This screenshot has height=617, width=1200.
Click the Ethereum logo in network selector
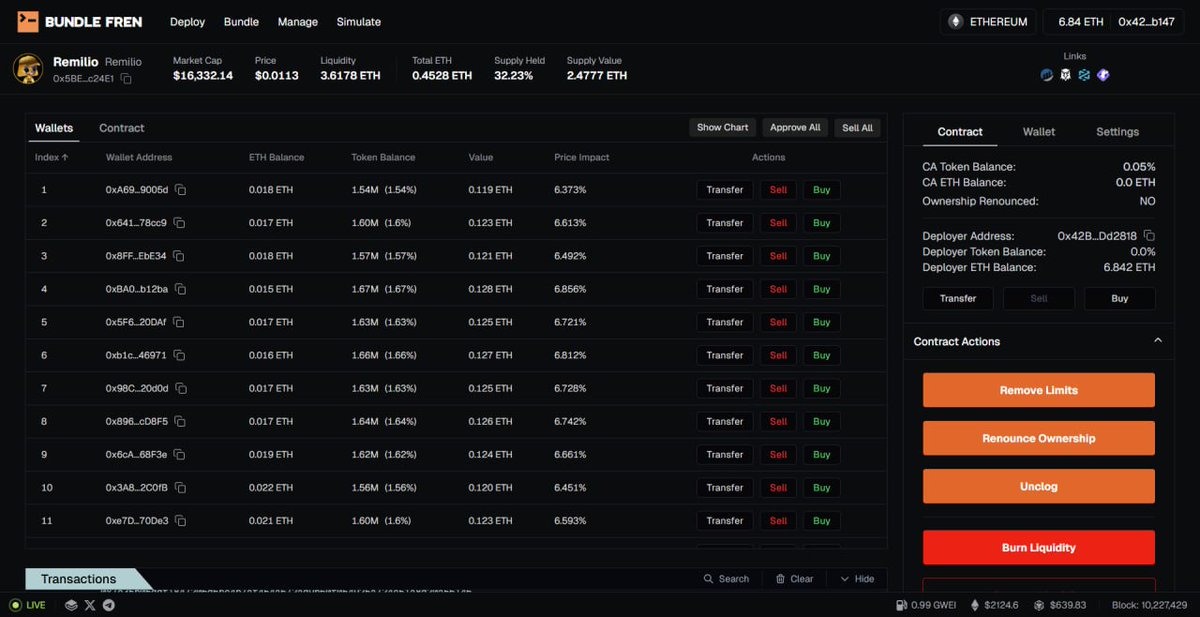coord(955,21)
